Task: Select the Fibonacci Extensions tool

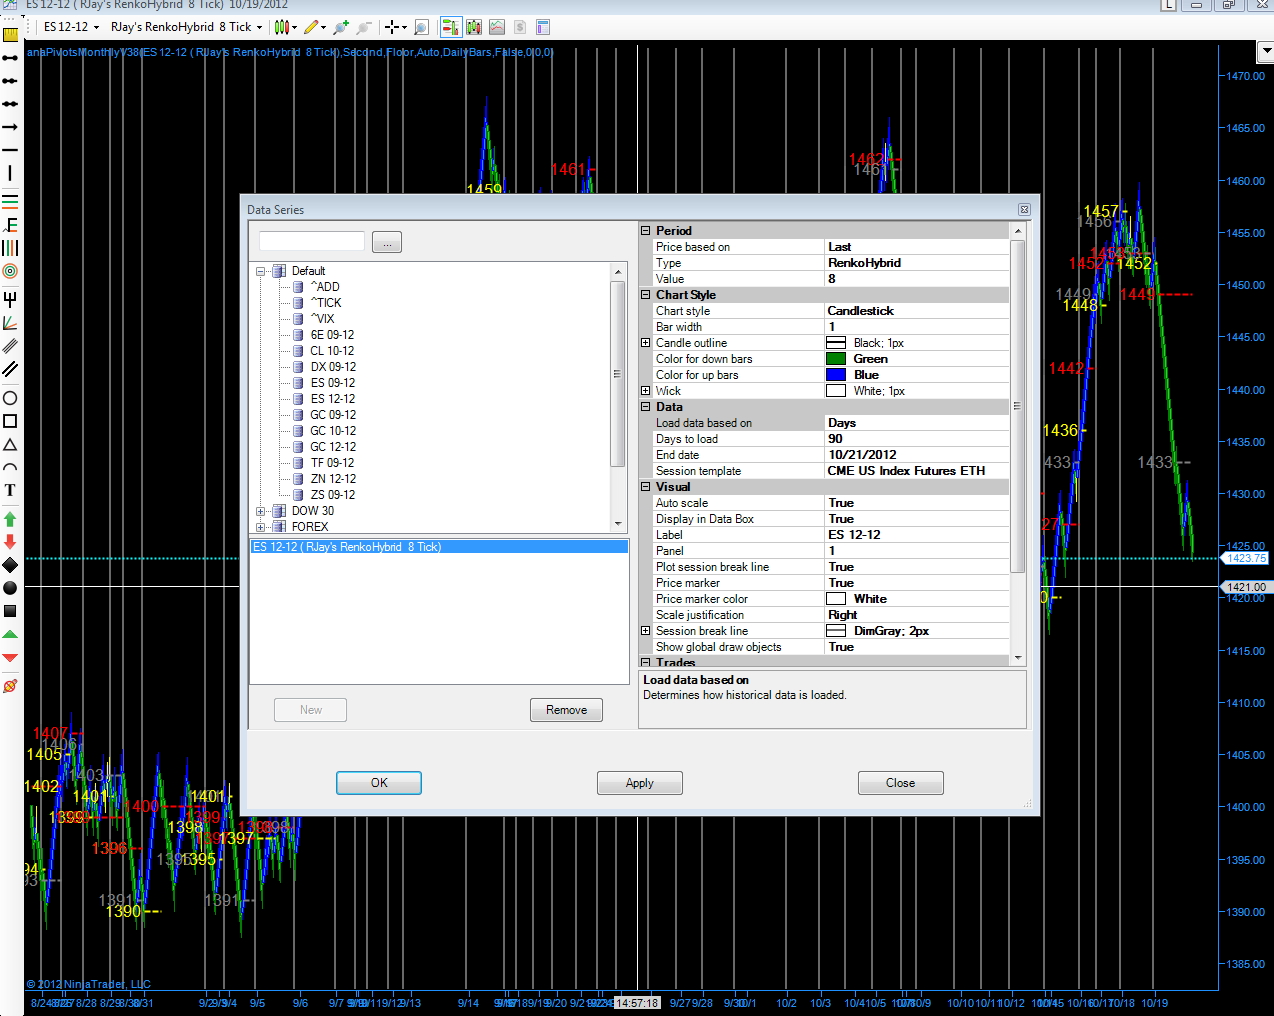Action: [x=10, y=225]
